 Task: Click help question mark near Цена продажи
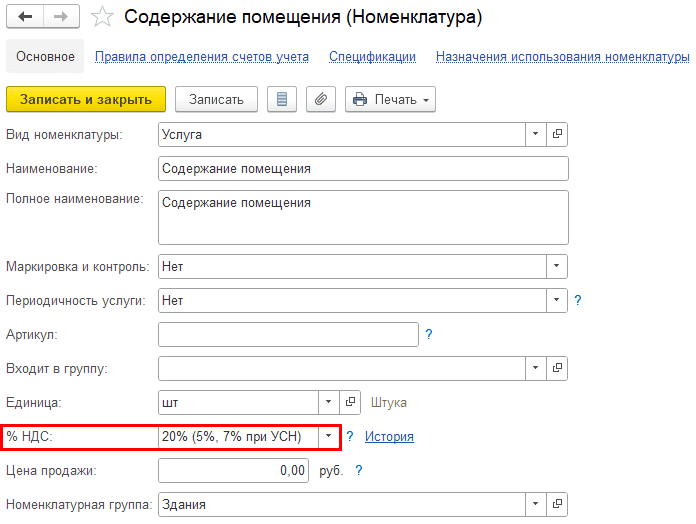click(358, 470)
